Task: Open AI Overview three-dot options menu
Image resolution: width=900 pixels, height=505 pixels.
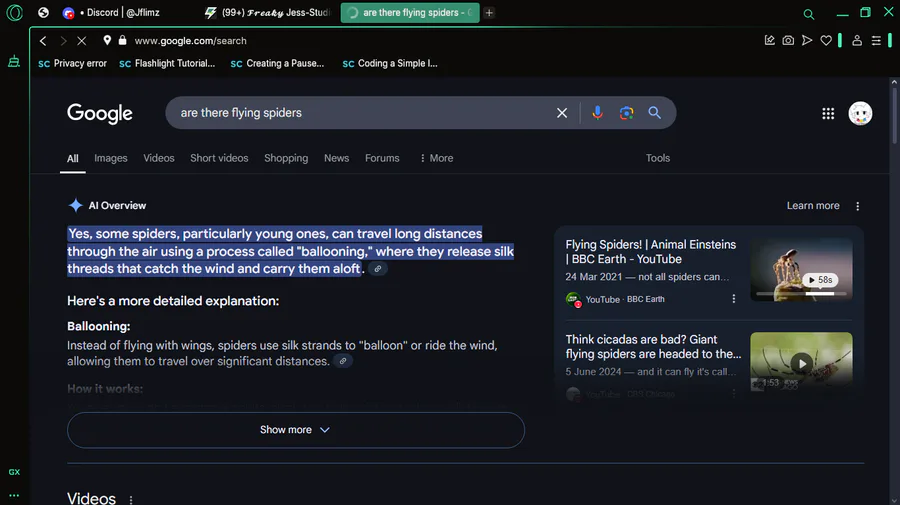Action: coord(857,206)
